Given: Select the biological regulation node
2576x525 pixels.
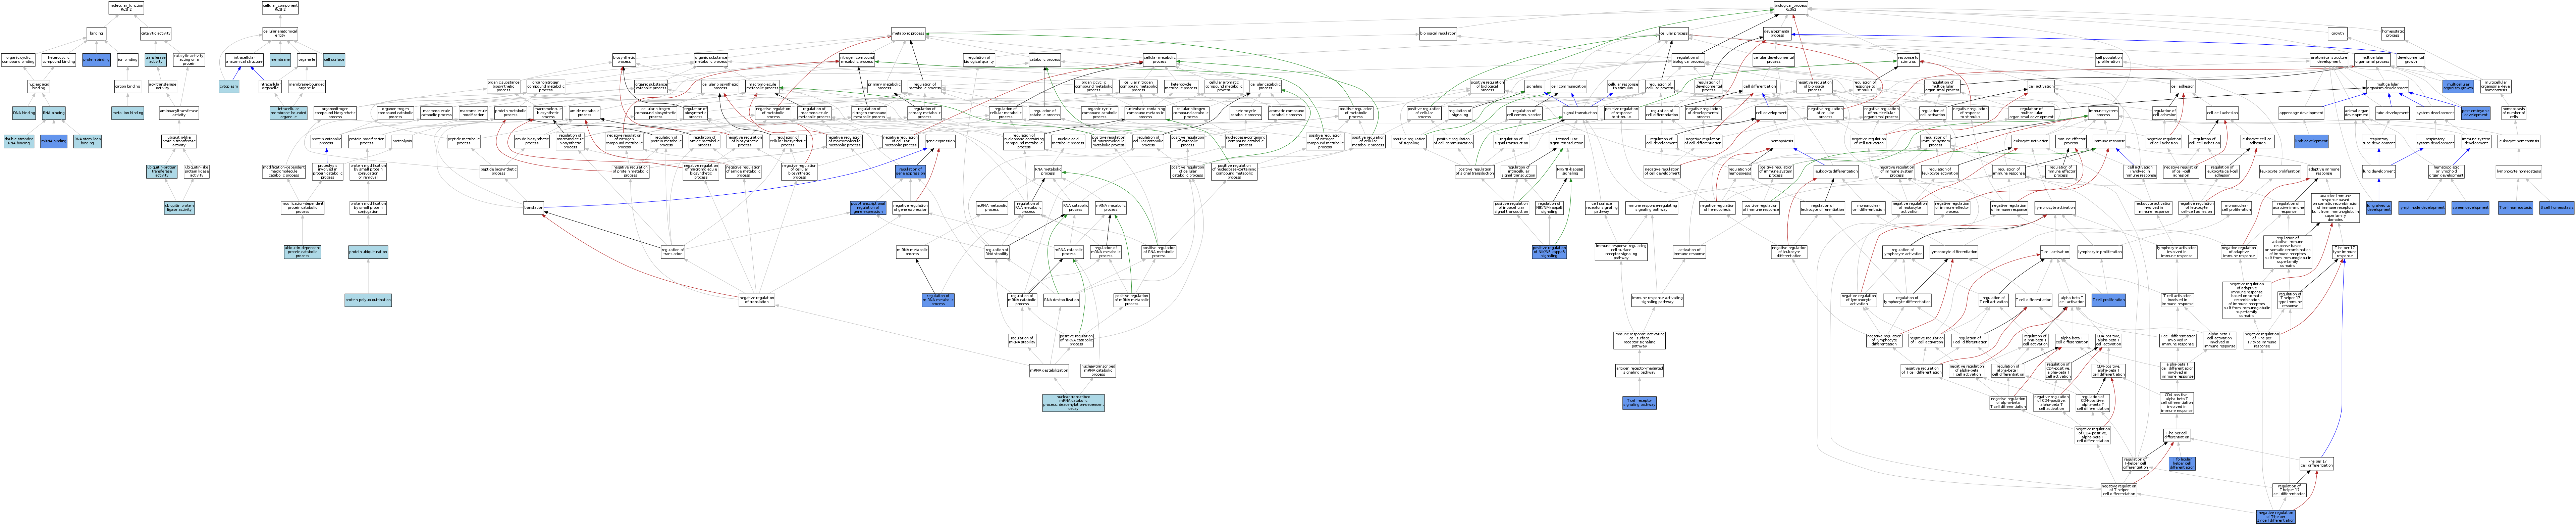Looking at the screenshot, I should tap(1438, 34).
